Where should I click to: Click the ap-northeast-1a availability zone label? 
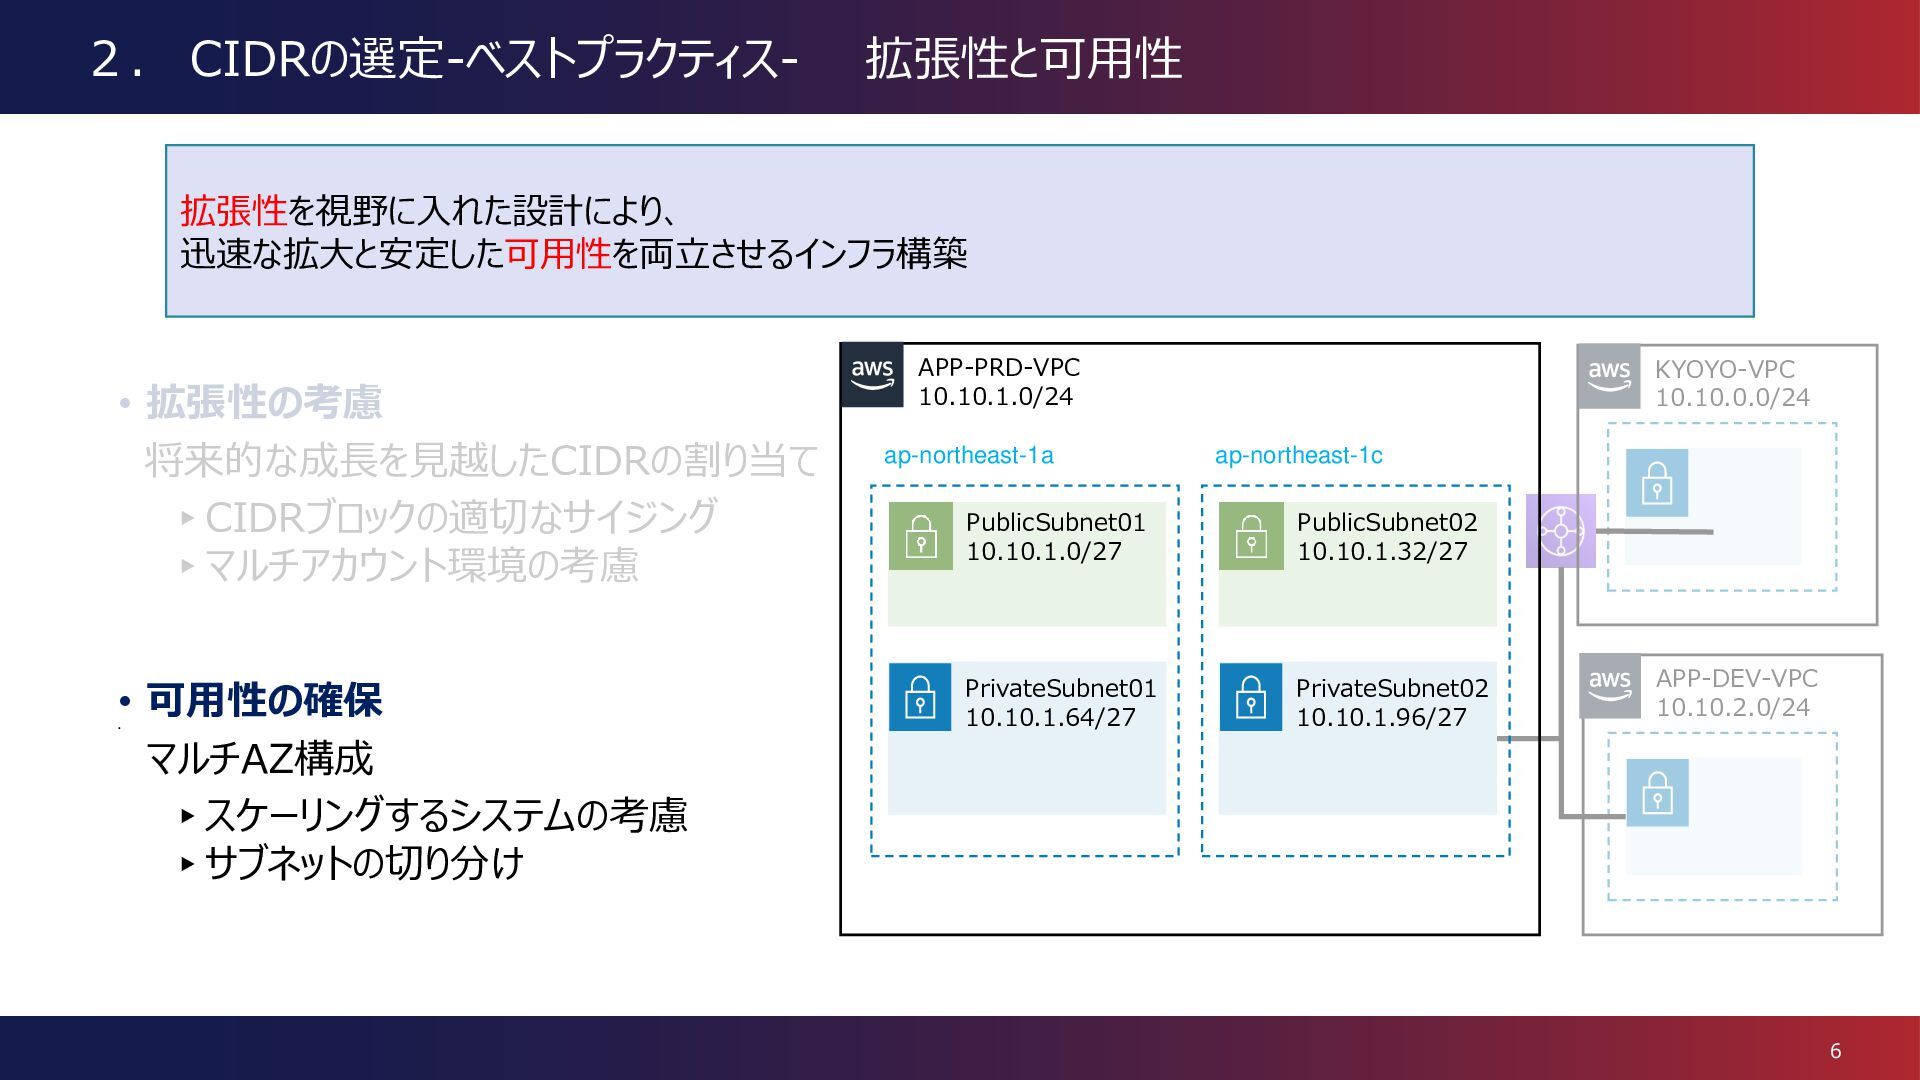968,456
